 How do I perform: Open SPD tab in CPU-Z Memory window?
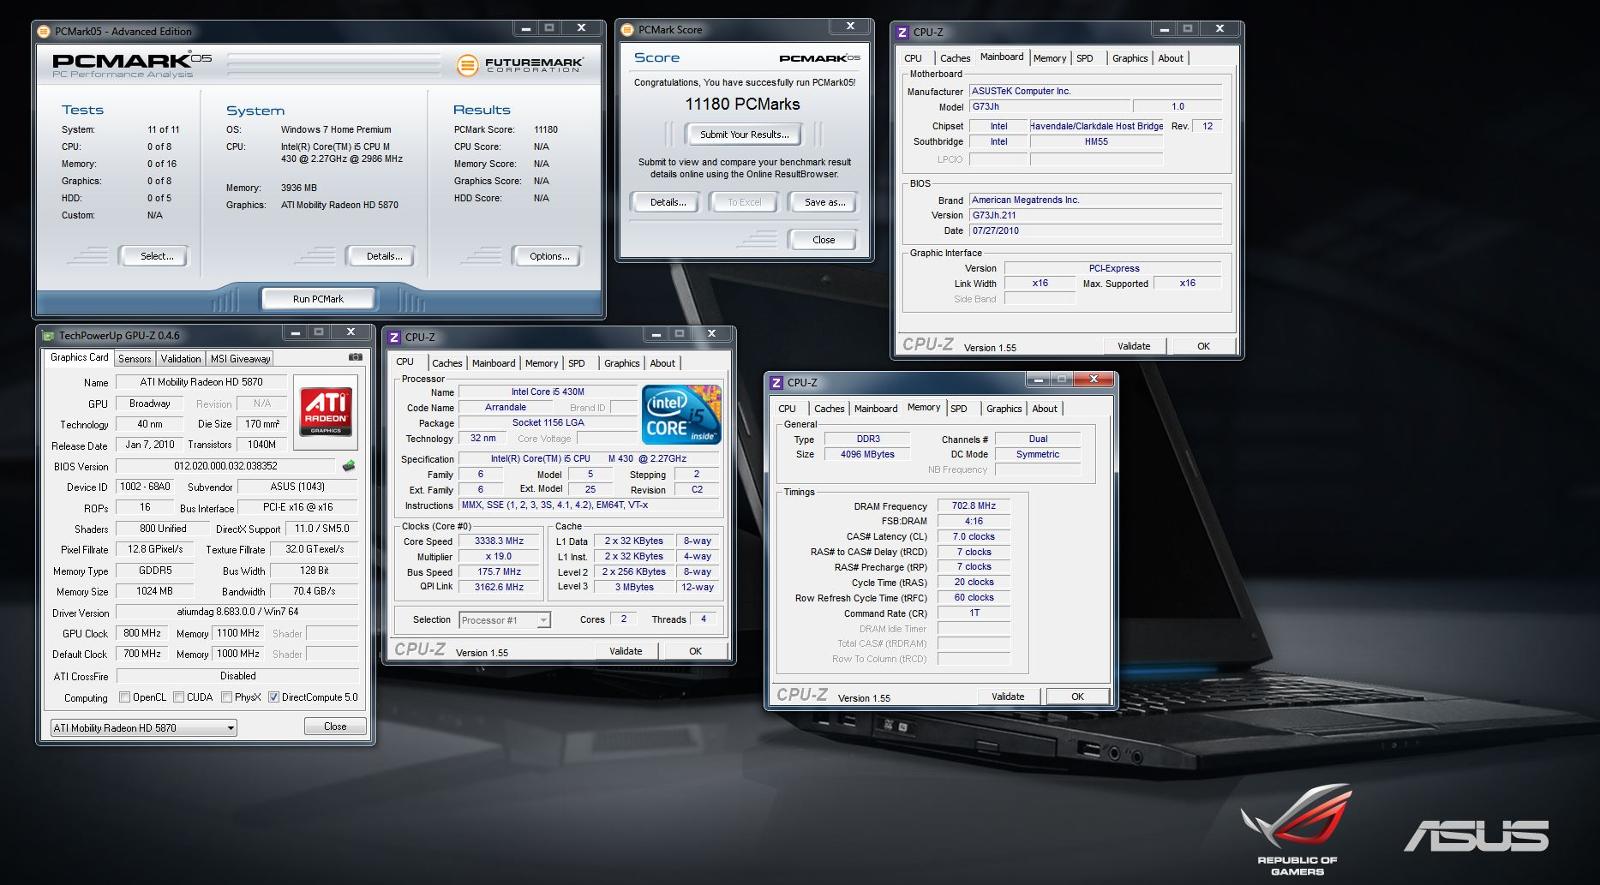click(x=959, y=408)
